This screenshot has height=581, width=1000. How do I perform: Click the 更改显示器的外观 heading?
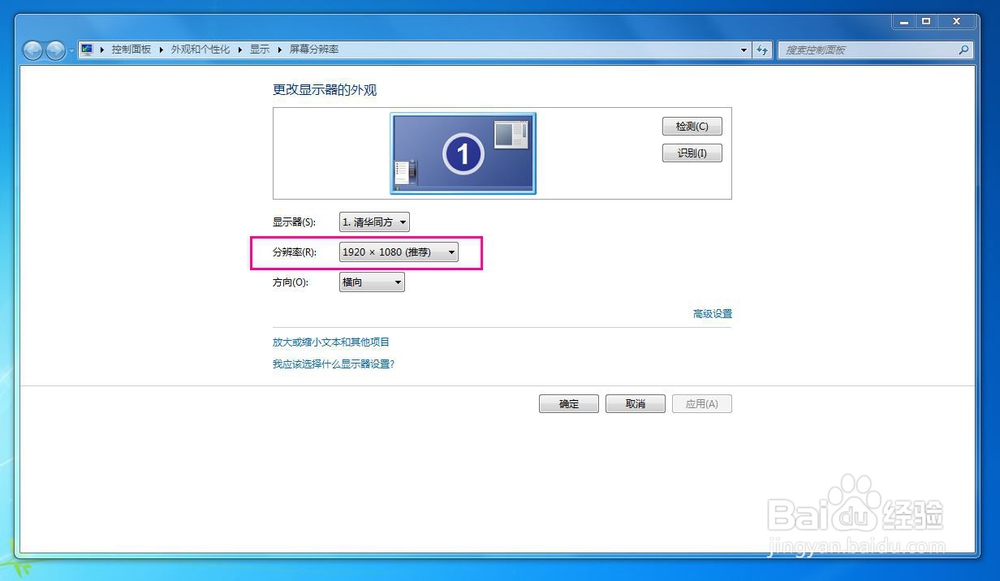pyautogui.click(x=325, y=90)
